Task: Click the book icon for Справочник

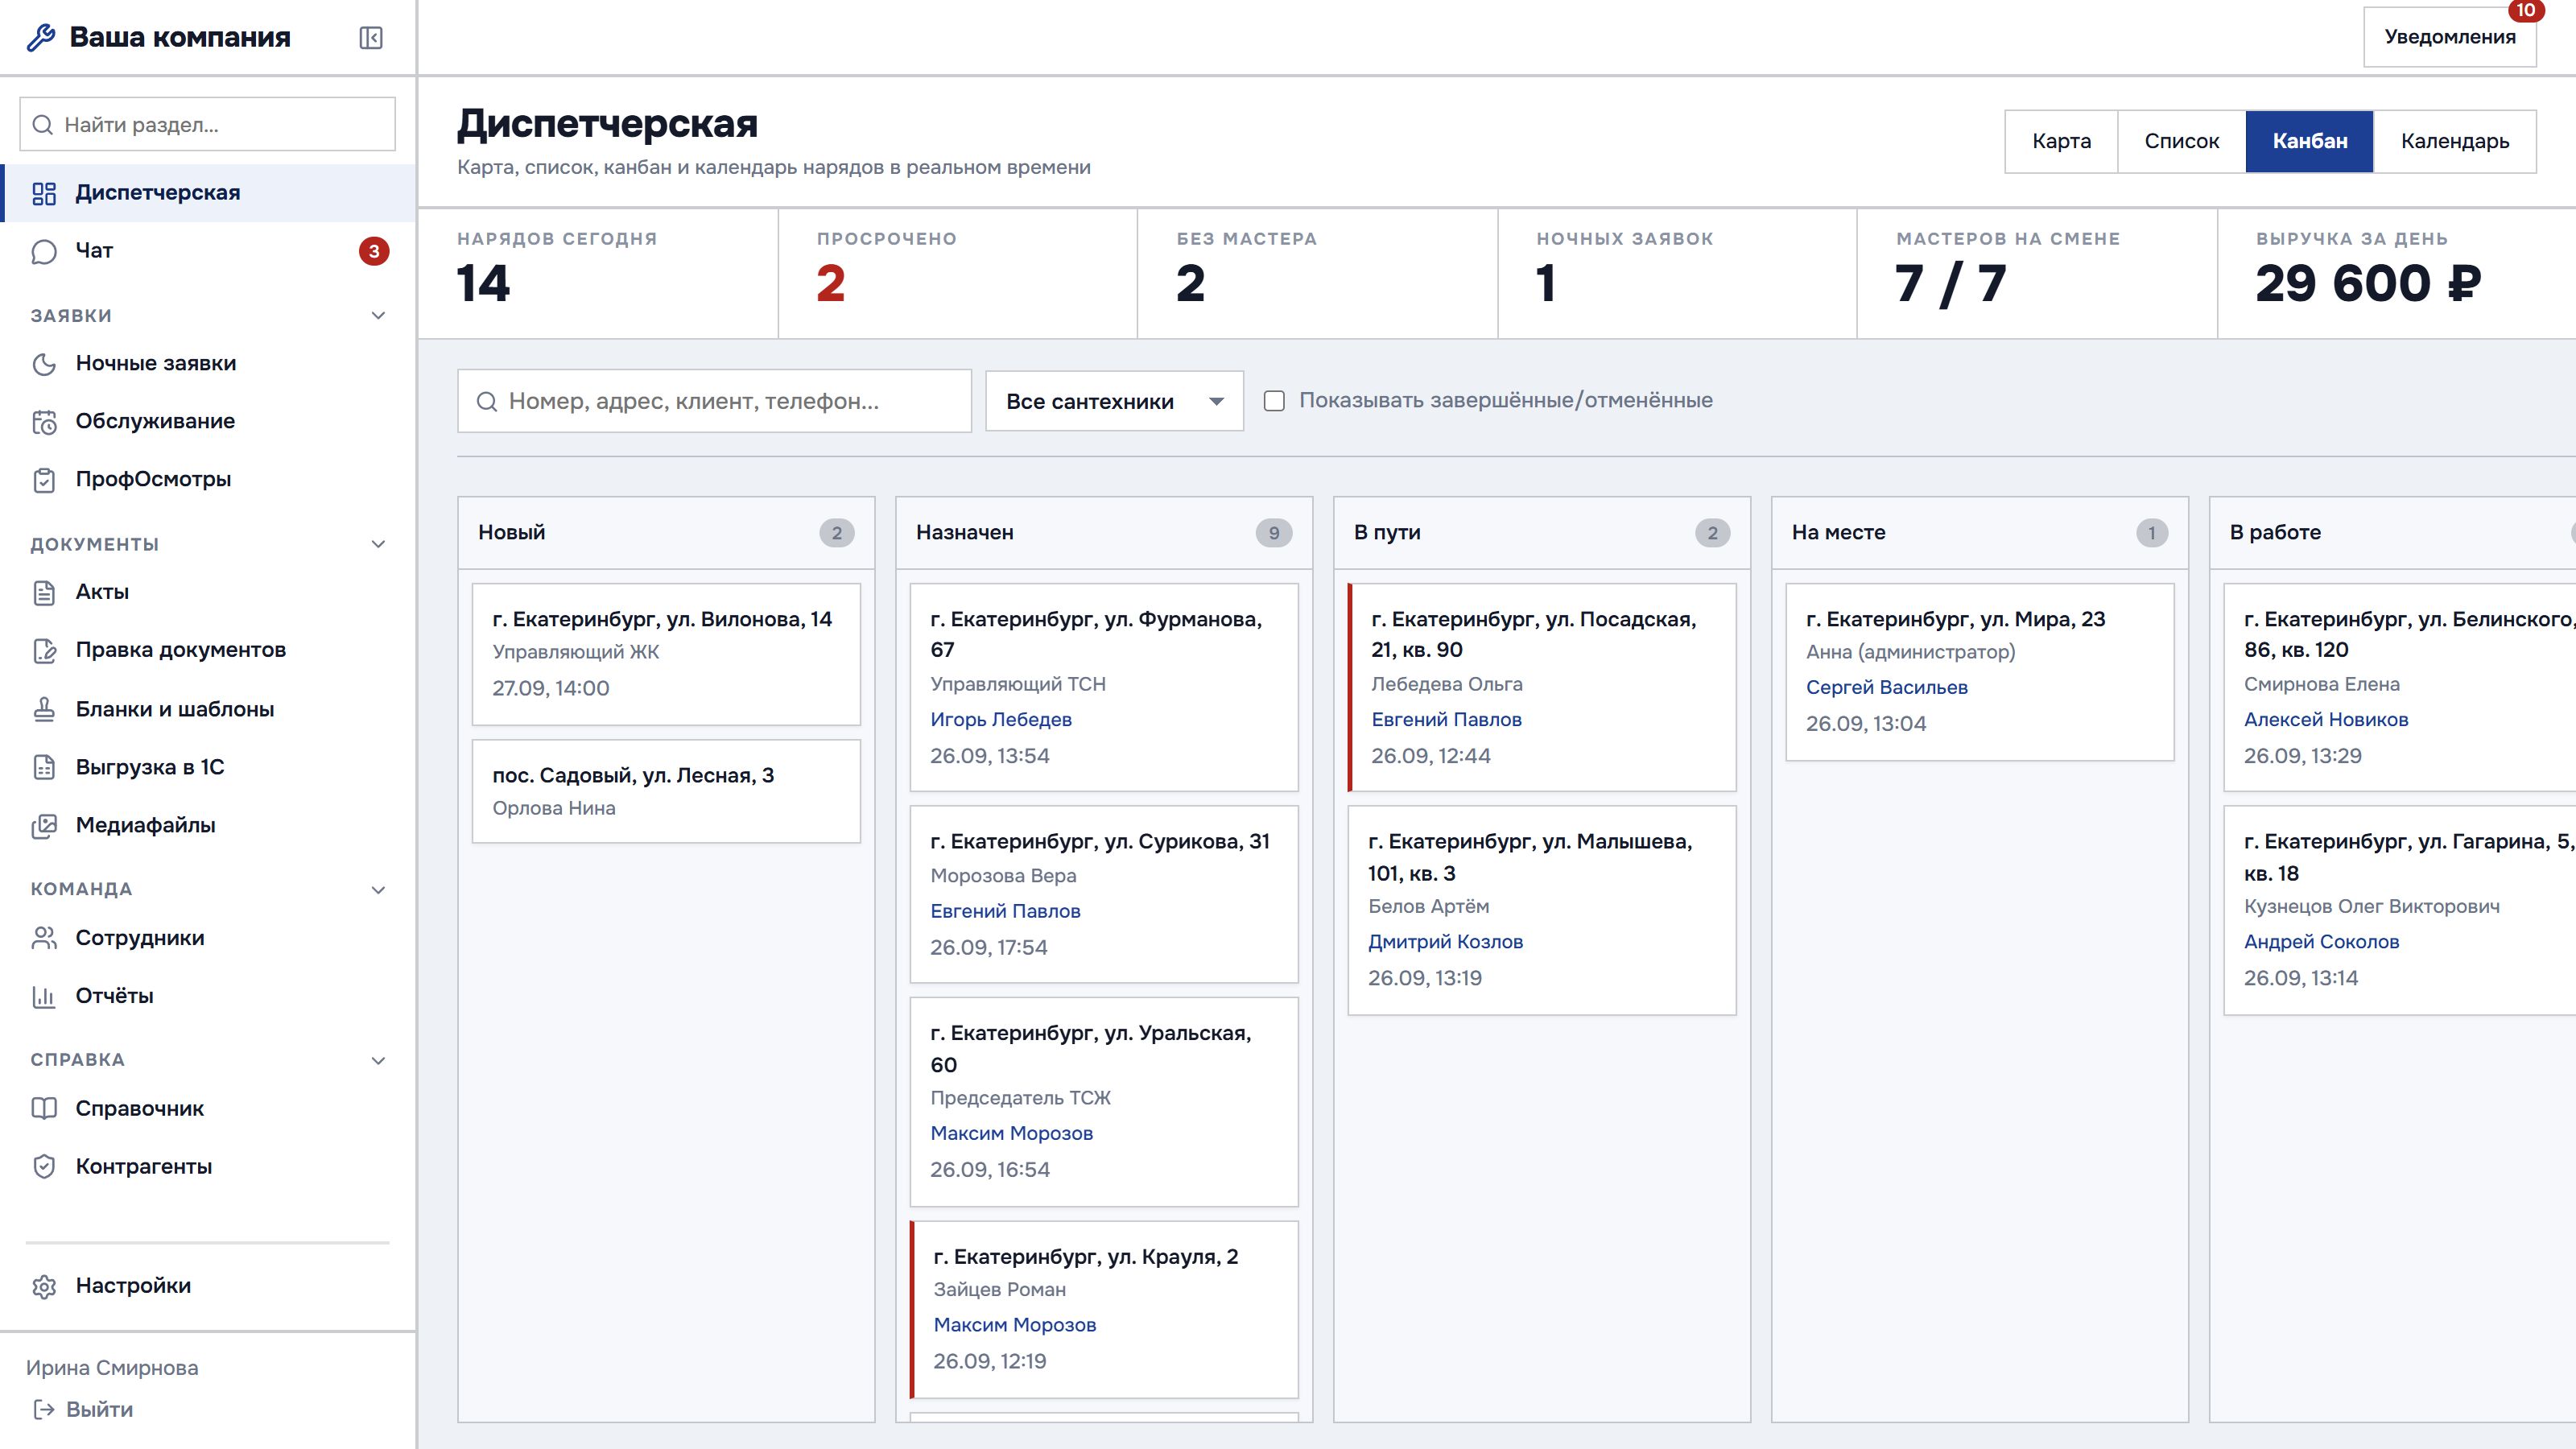Action: pos(44,1108)
